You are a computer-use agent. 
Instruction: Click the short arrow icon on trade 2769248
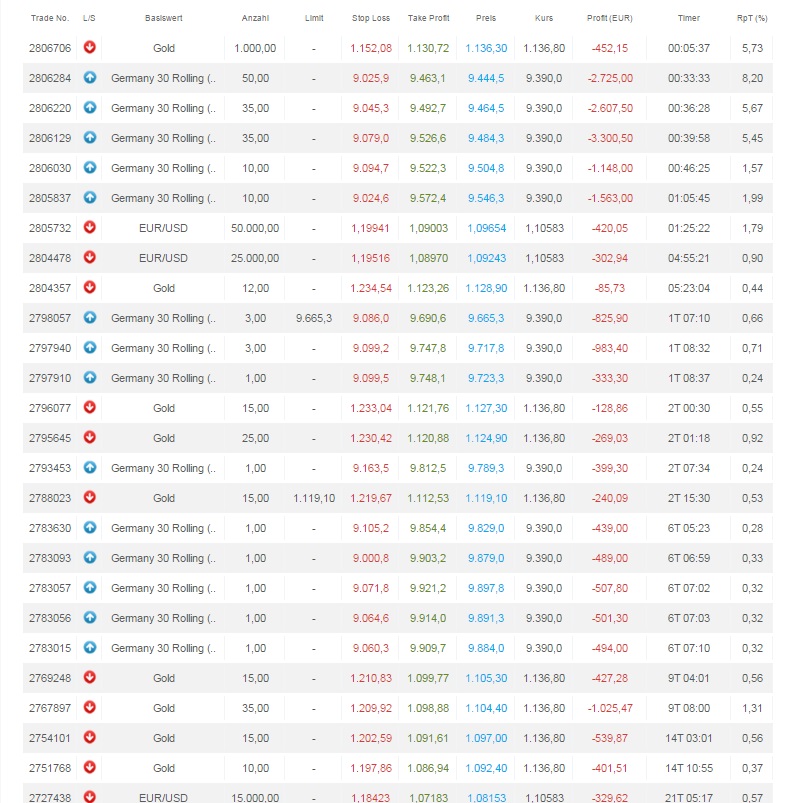[89, 677]
